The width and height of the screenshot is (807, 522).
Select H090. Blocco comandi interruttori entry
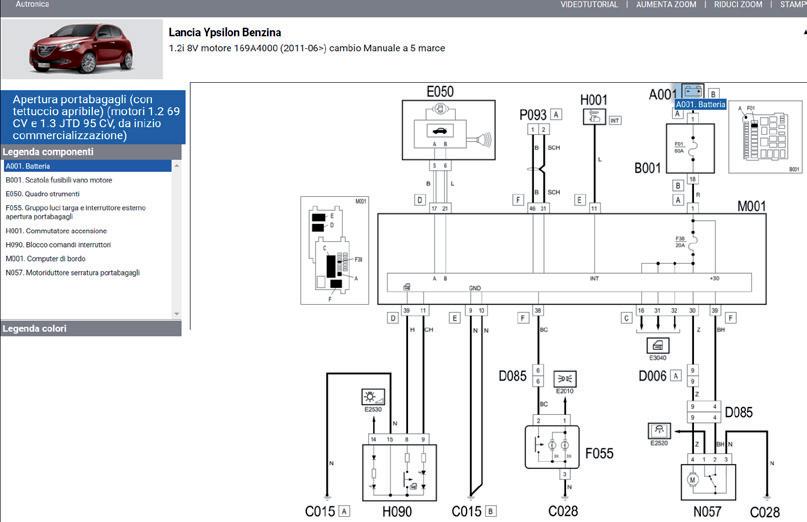point(58,245)
